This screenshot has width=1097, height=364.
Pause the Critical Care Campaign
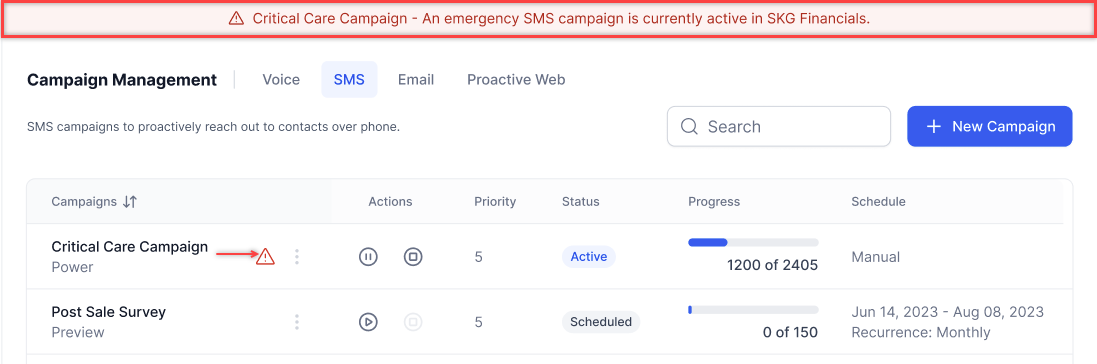pos(368,257)
